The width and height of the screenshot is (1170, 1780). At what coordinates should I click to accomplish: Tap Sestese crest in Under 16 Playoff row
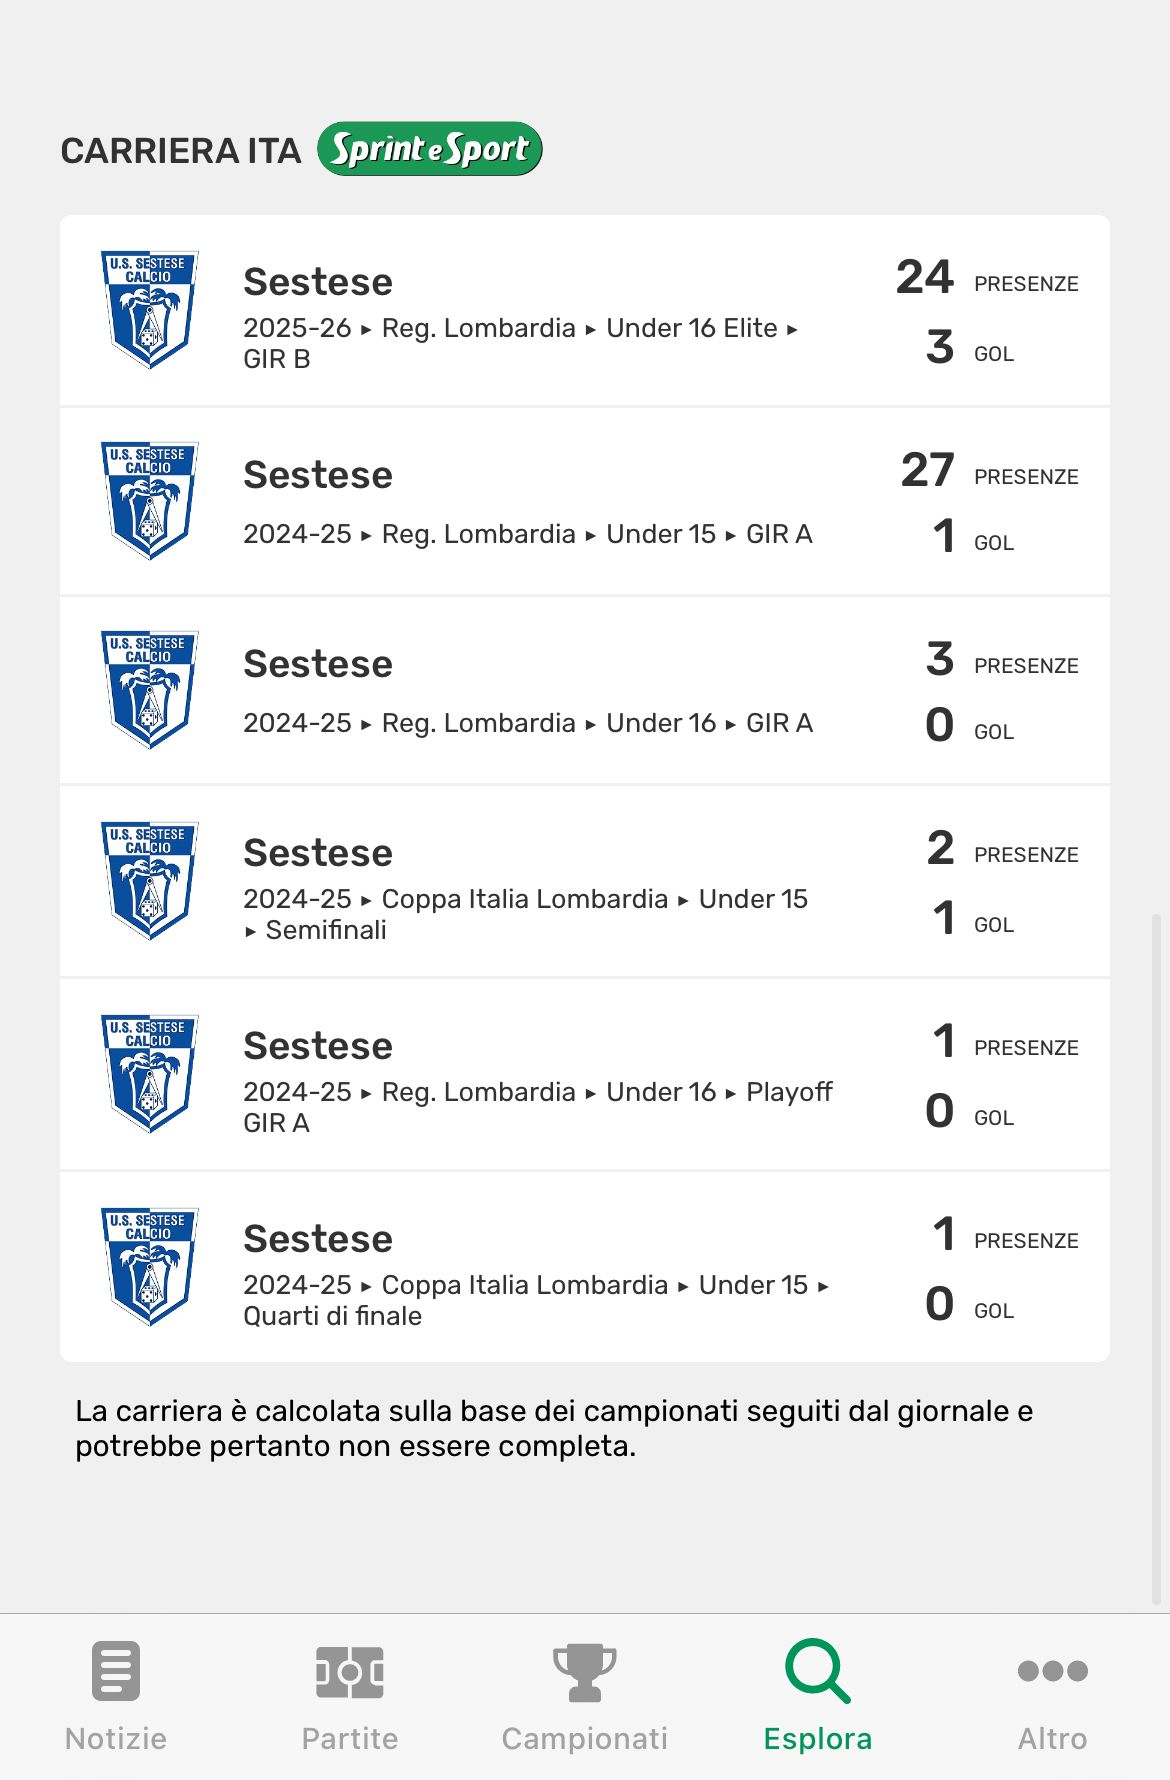(x=150, y=1073)
